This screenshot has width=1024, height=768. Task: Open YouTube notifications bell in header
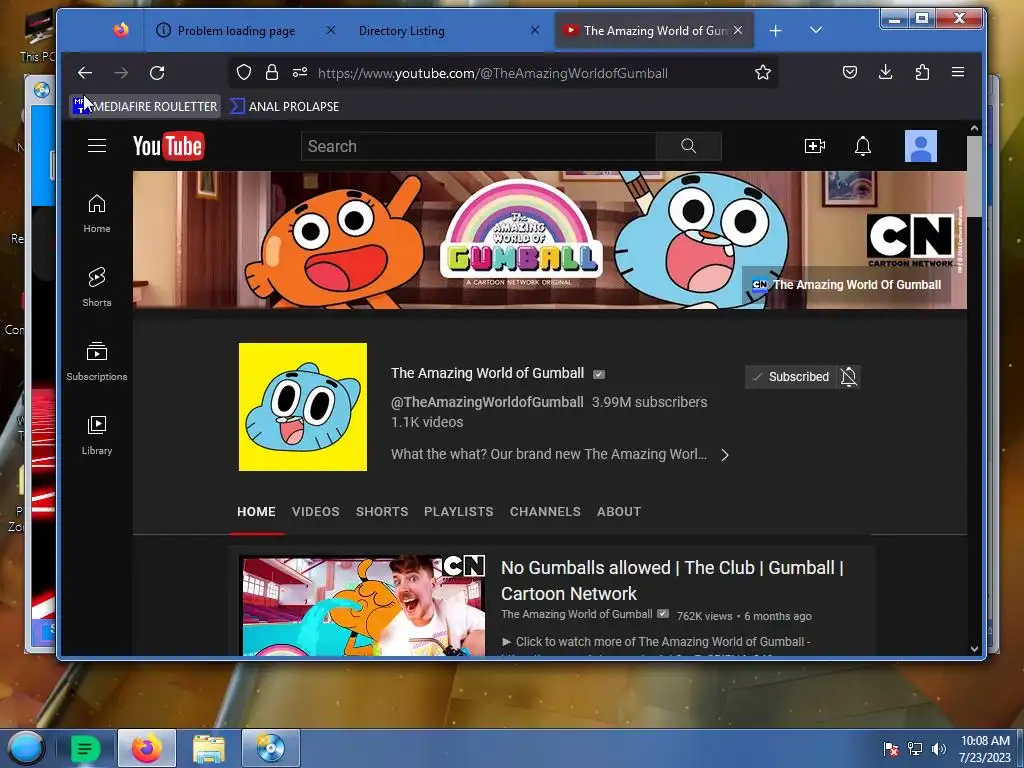coord(863,146)
